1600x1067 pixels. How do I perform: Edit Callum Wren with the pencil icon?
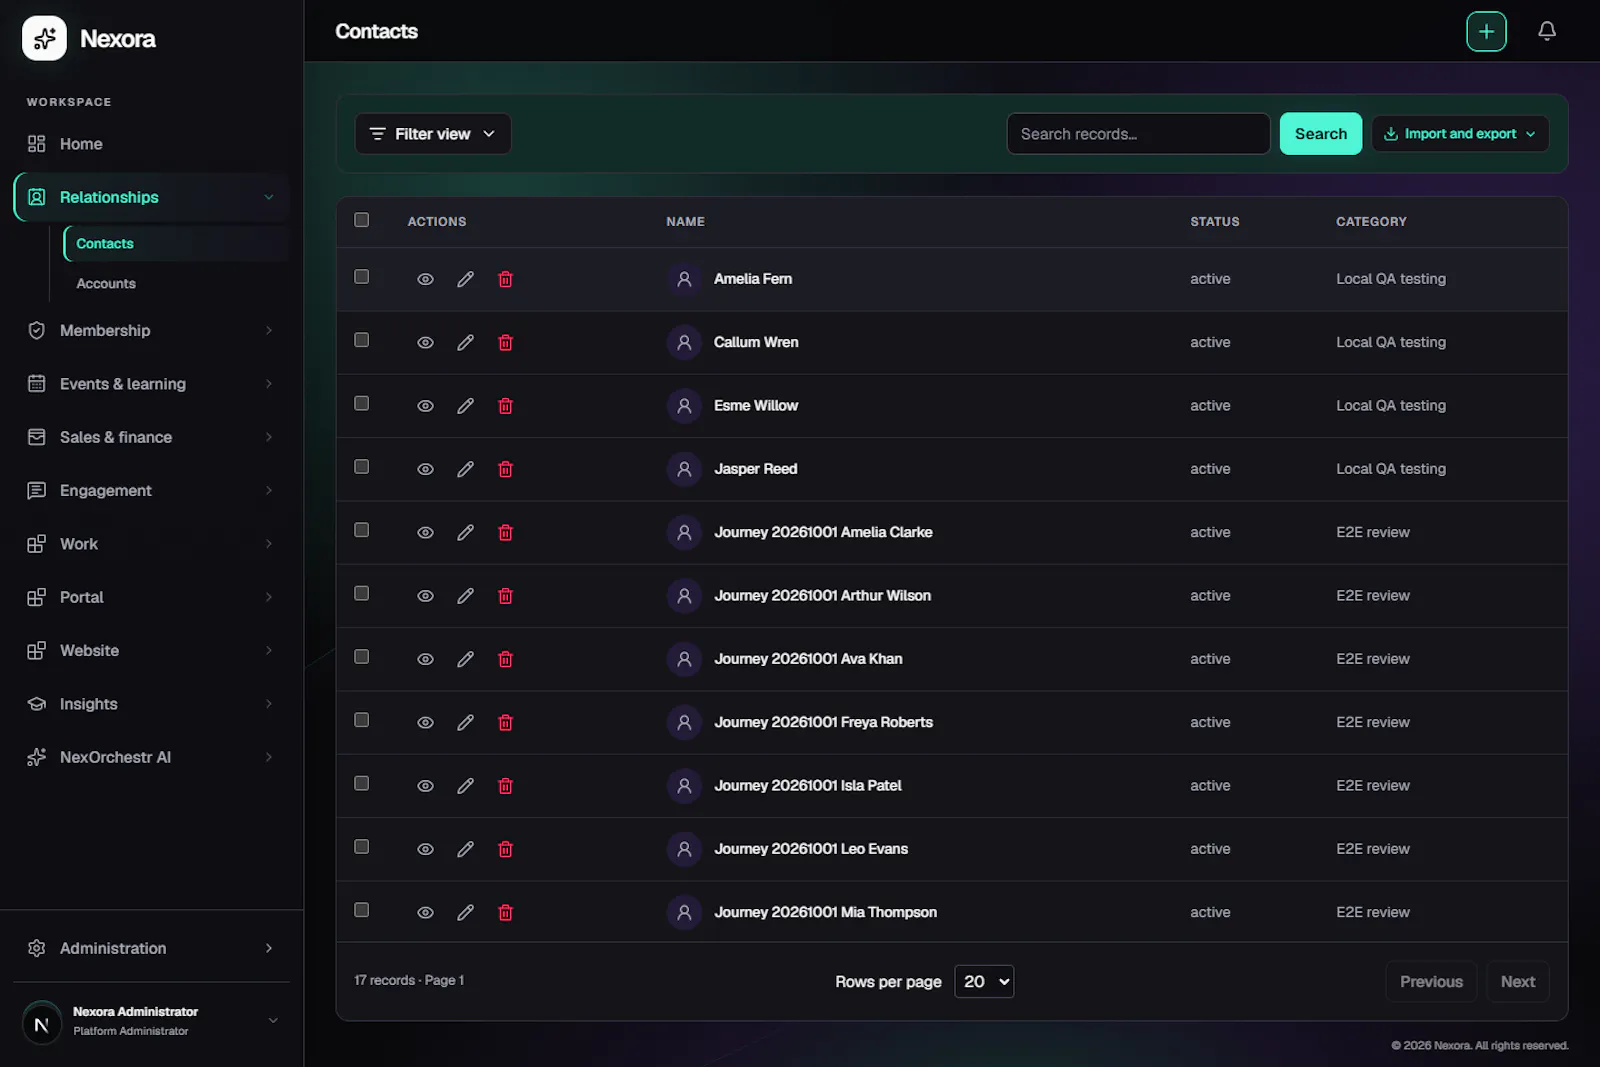click(465, 342)
